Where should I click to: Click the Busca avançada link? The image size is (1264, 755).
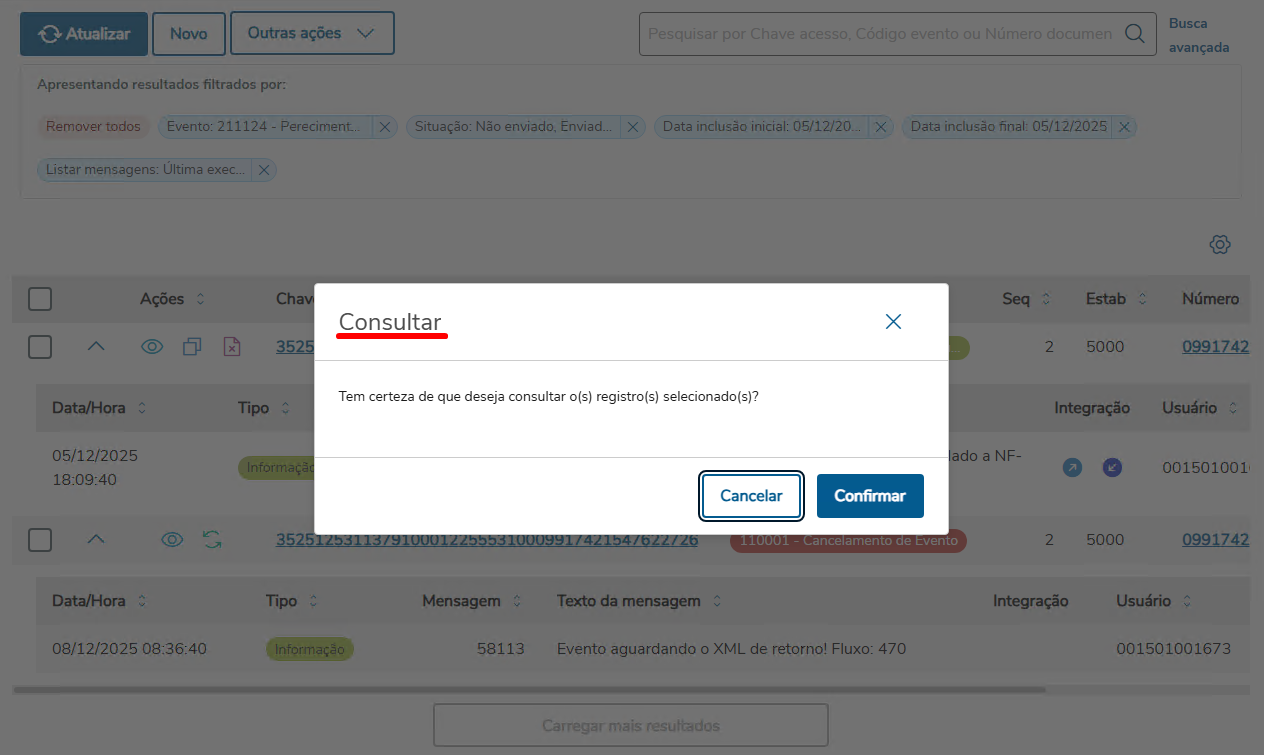click(x=1199, y=35)
